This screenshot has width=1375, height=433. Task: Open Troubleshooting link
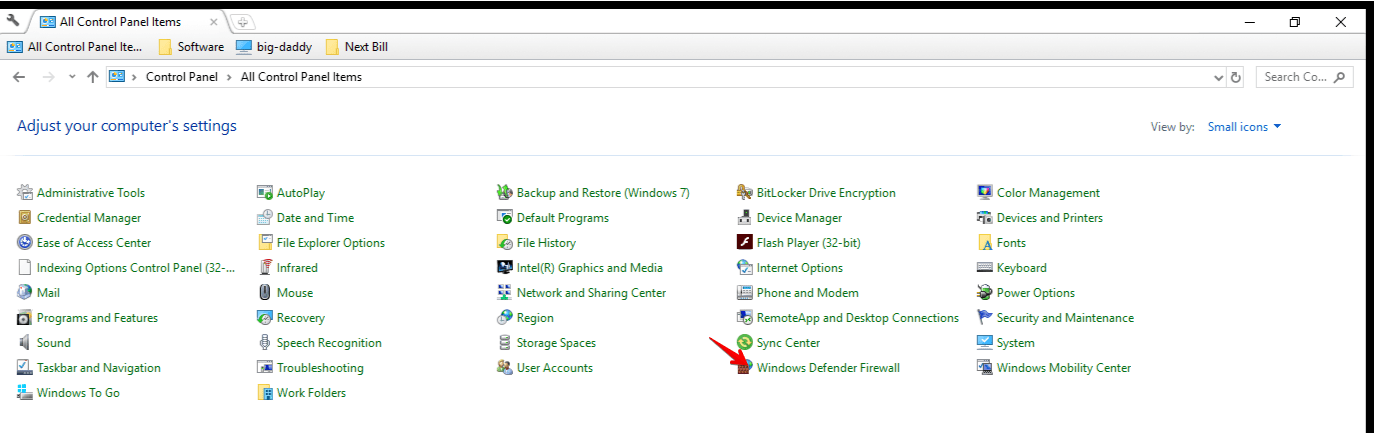click(320, 368)
